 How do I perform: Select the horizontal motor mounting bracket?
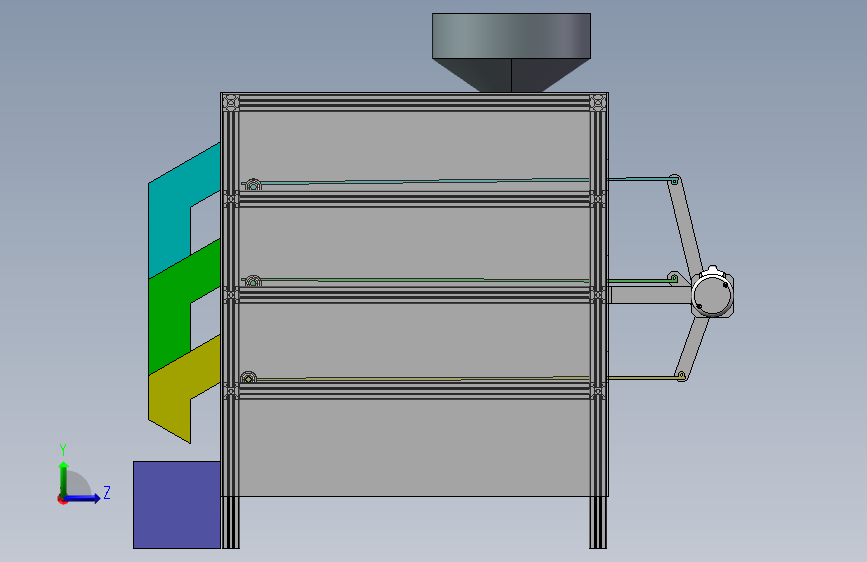pos(649,295)
